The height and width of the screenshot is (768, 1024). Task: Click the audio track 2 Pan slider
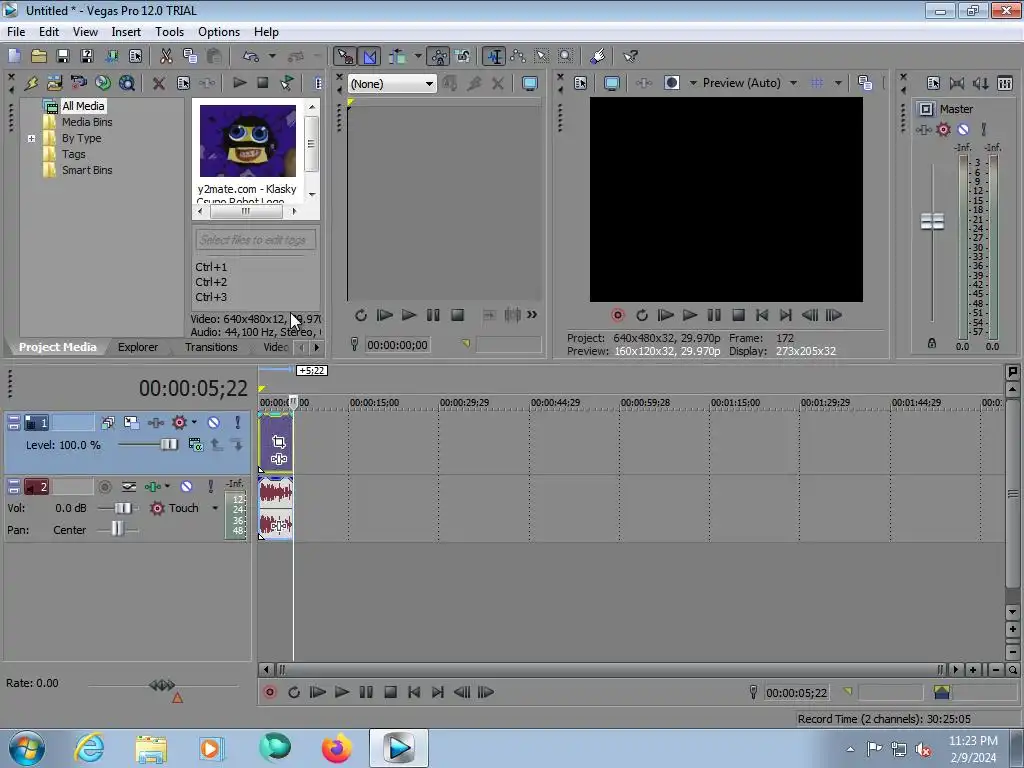coord(118,530)
